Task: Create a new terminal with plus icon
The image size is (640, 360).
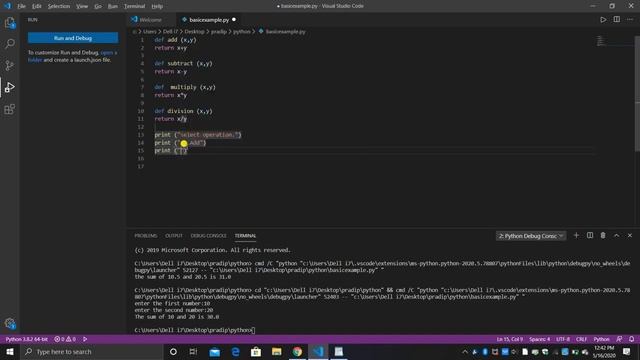Action: coord(576,236)
